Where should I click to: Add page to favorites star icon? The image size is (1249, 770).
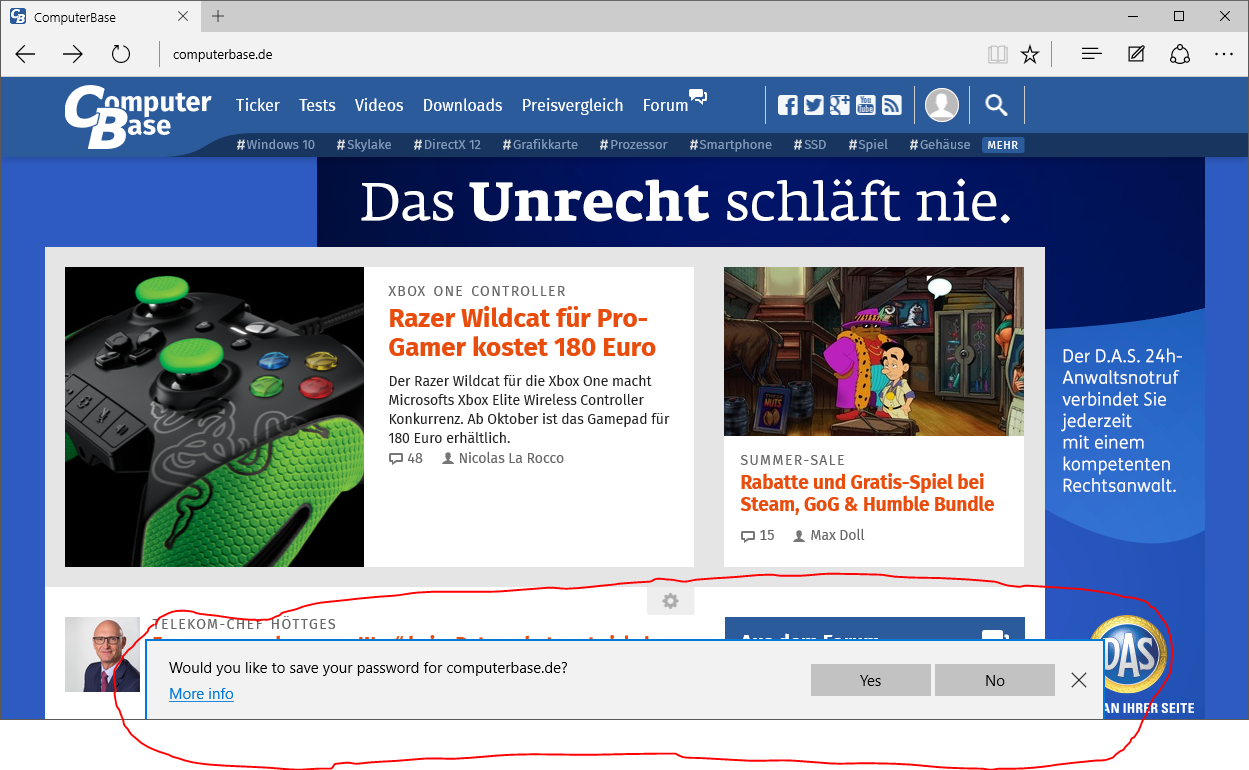(x=1030, y=54)
